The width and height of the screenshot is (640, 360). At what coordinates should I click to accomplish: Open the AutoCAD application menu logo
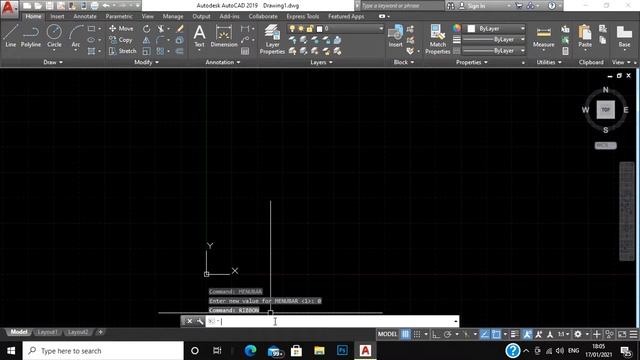click(x=9, y=8)
